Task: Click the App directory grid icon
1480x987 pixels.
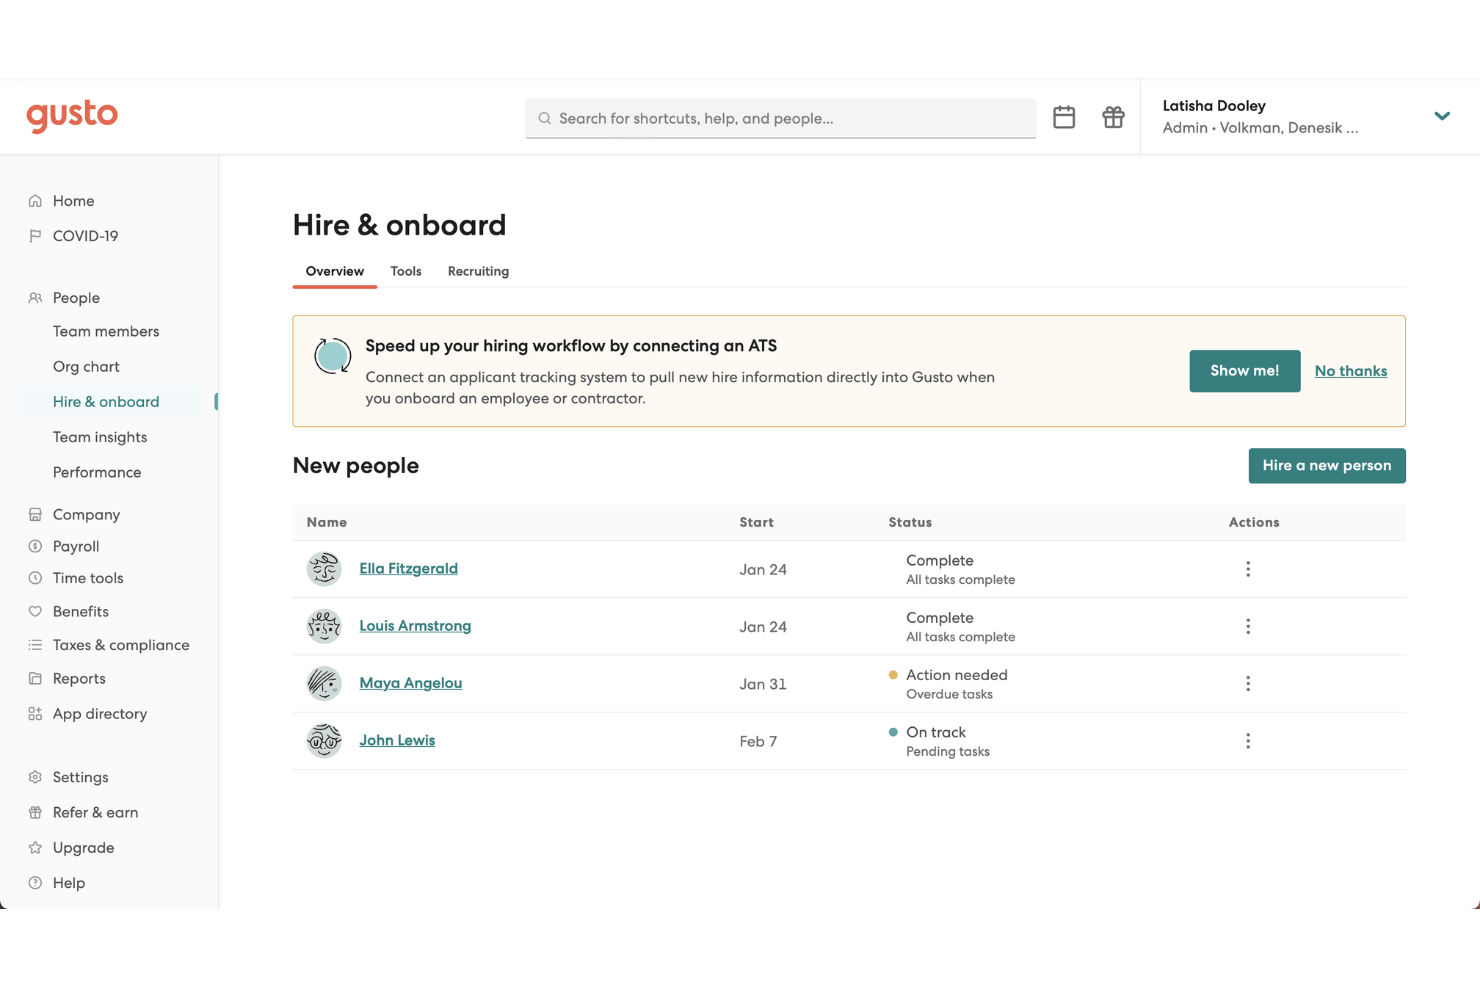Action: coord(35,714)
